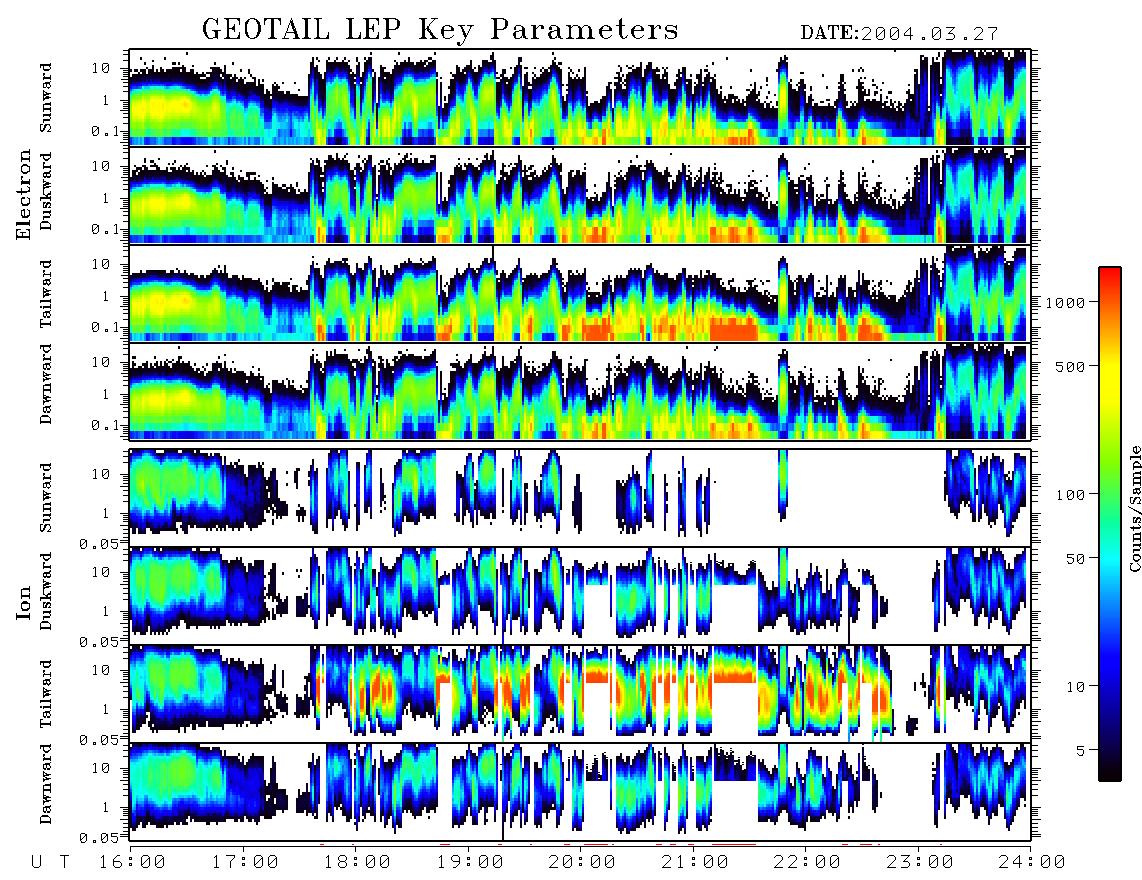Click the 17:00 time tick label
Viewport: 1142px width, 880px height.
click(245, 862)
